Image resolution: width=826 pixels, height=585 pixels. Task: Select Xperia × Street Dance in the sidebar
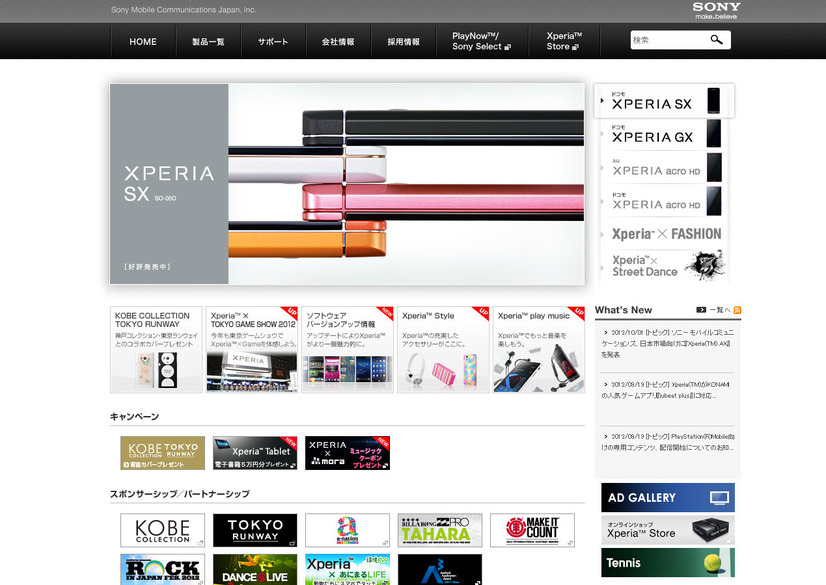(664, 266)
